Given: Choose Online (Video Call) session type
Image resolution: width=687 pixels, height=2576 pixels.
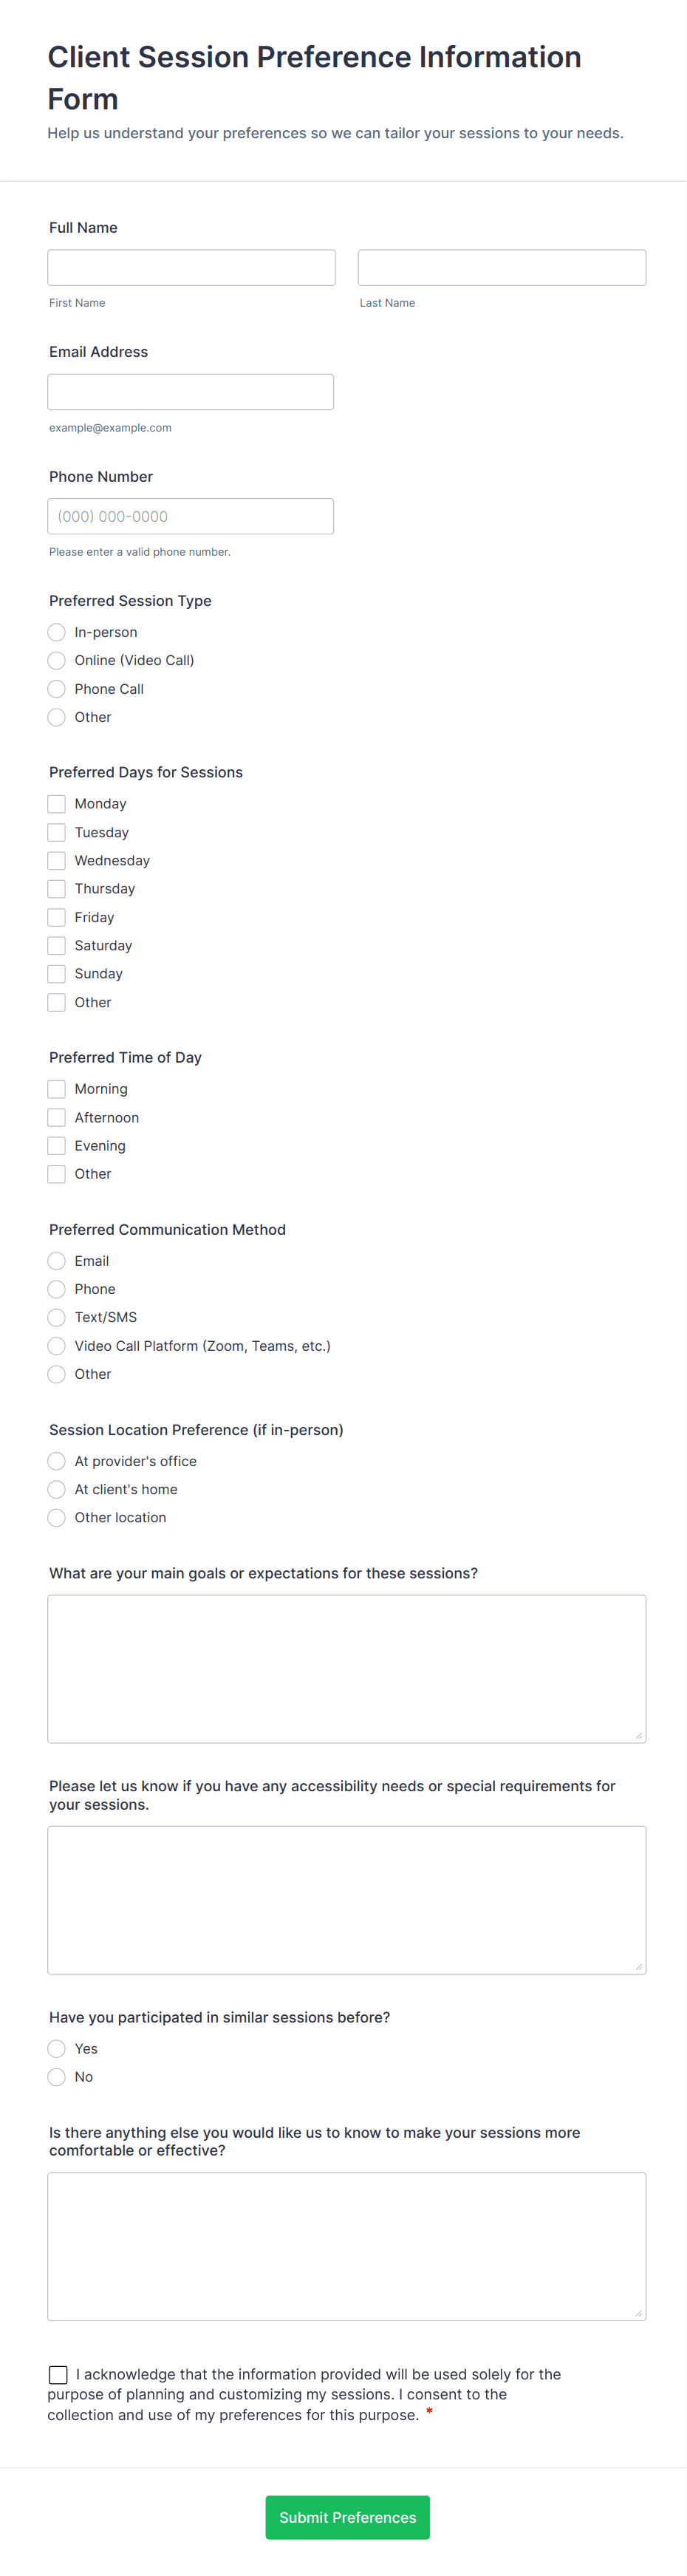Looking at the screenshot, I should coord(57,660).
